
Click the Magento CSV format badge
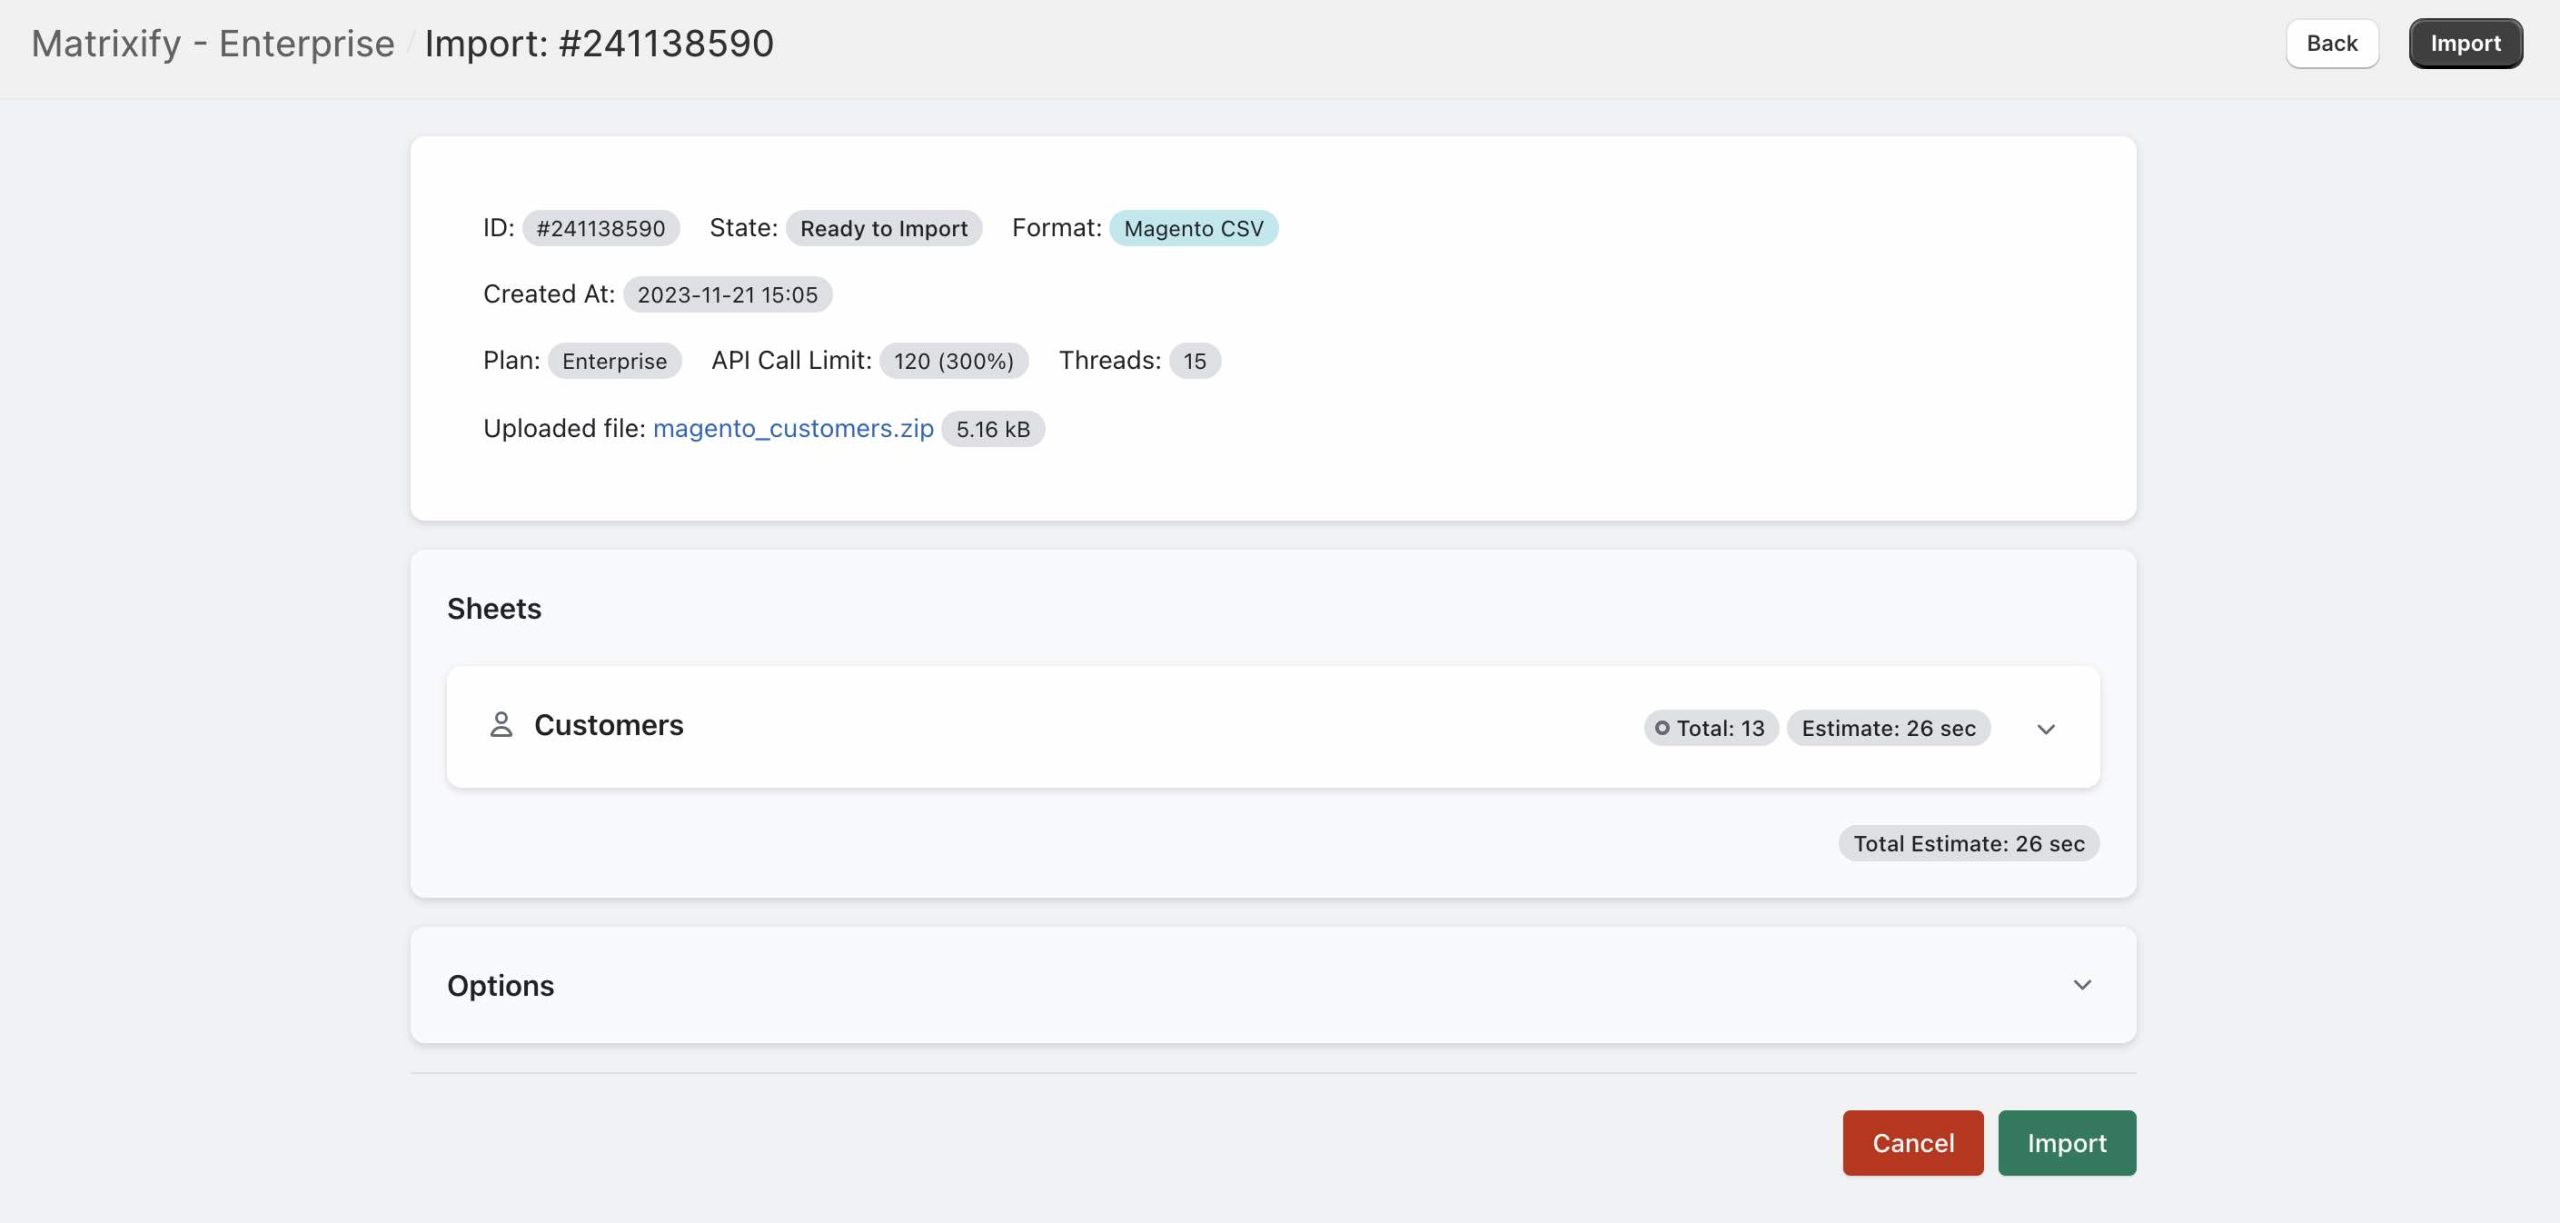tap(1193, 228)
